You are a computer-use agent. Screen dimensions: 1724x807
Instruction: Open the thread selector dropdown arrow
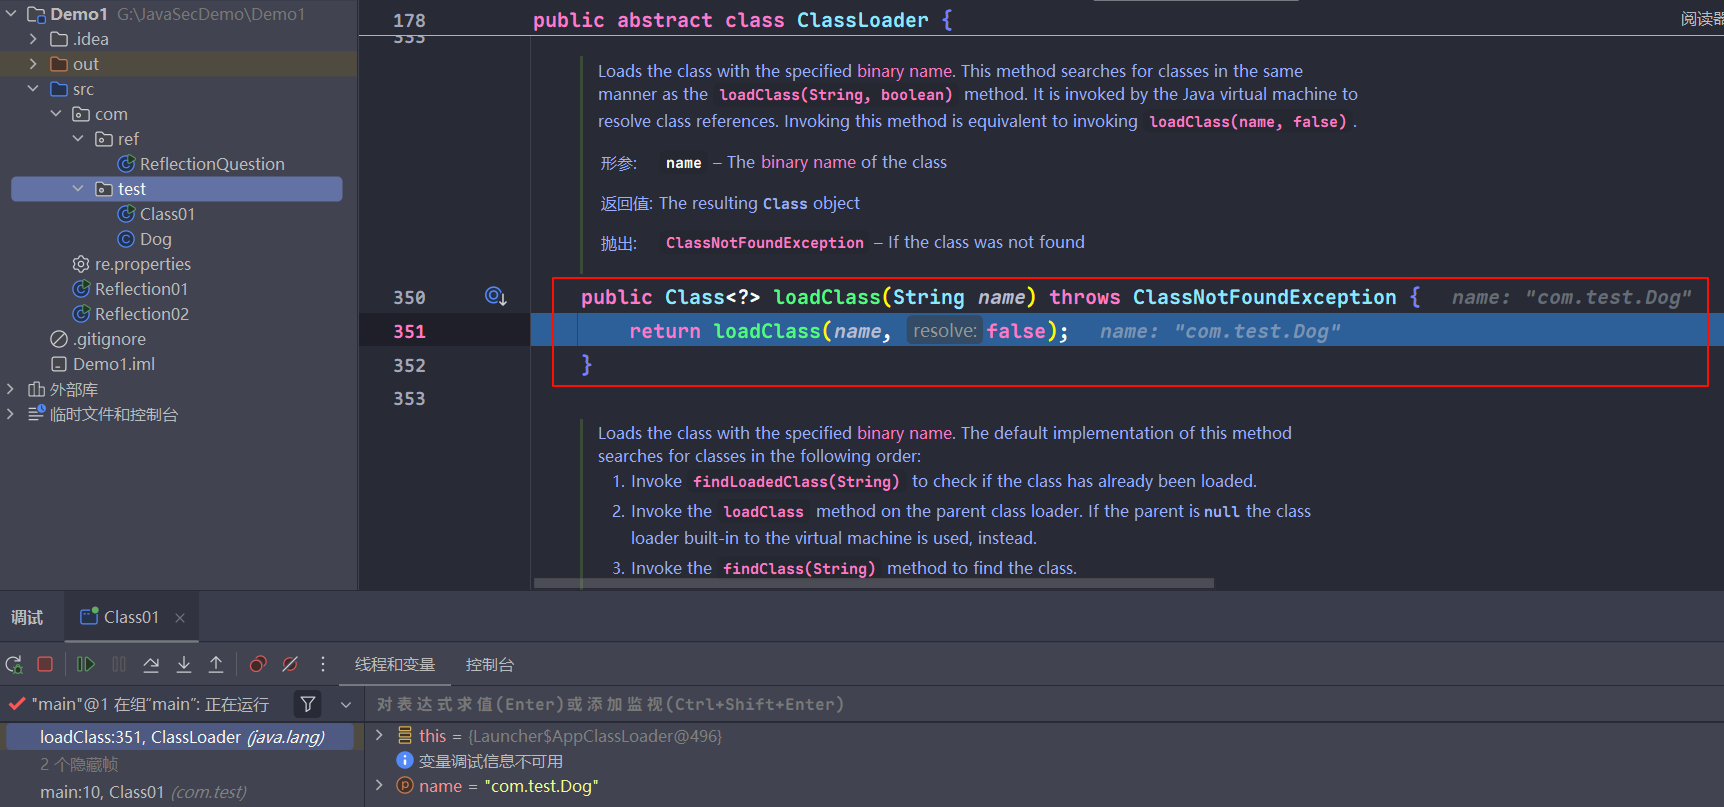346,704
